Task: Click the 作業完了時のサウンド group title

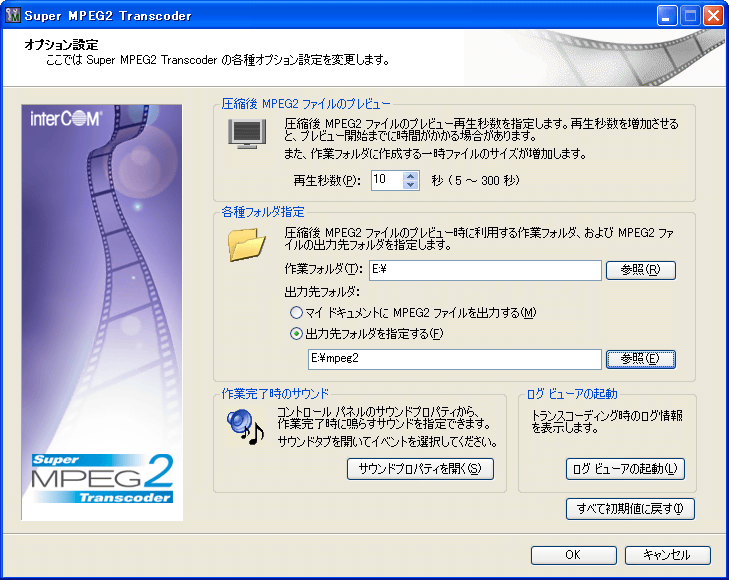Action: point(275,394)
